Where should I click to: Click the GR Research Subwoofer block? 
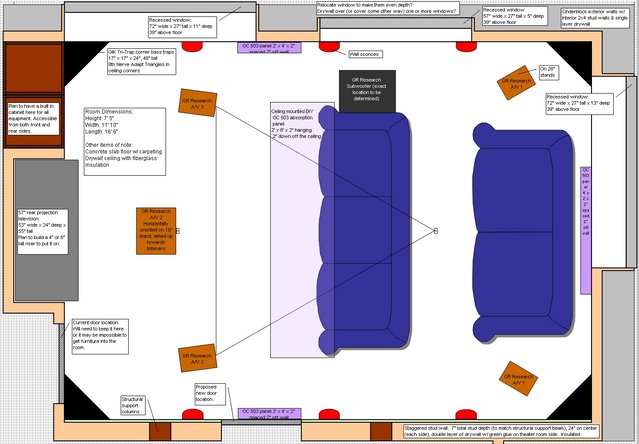click(x=367, y=91)
